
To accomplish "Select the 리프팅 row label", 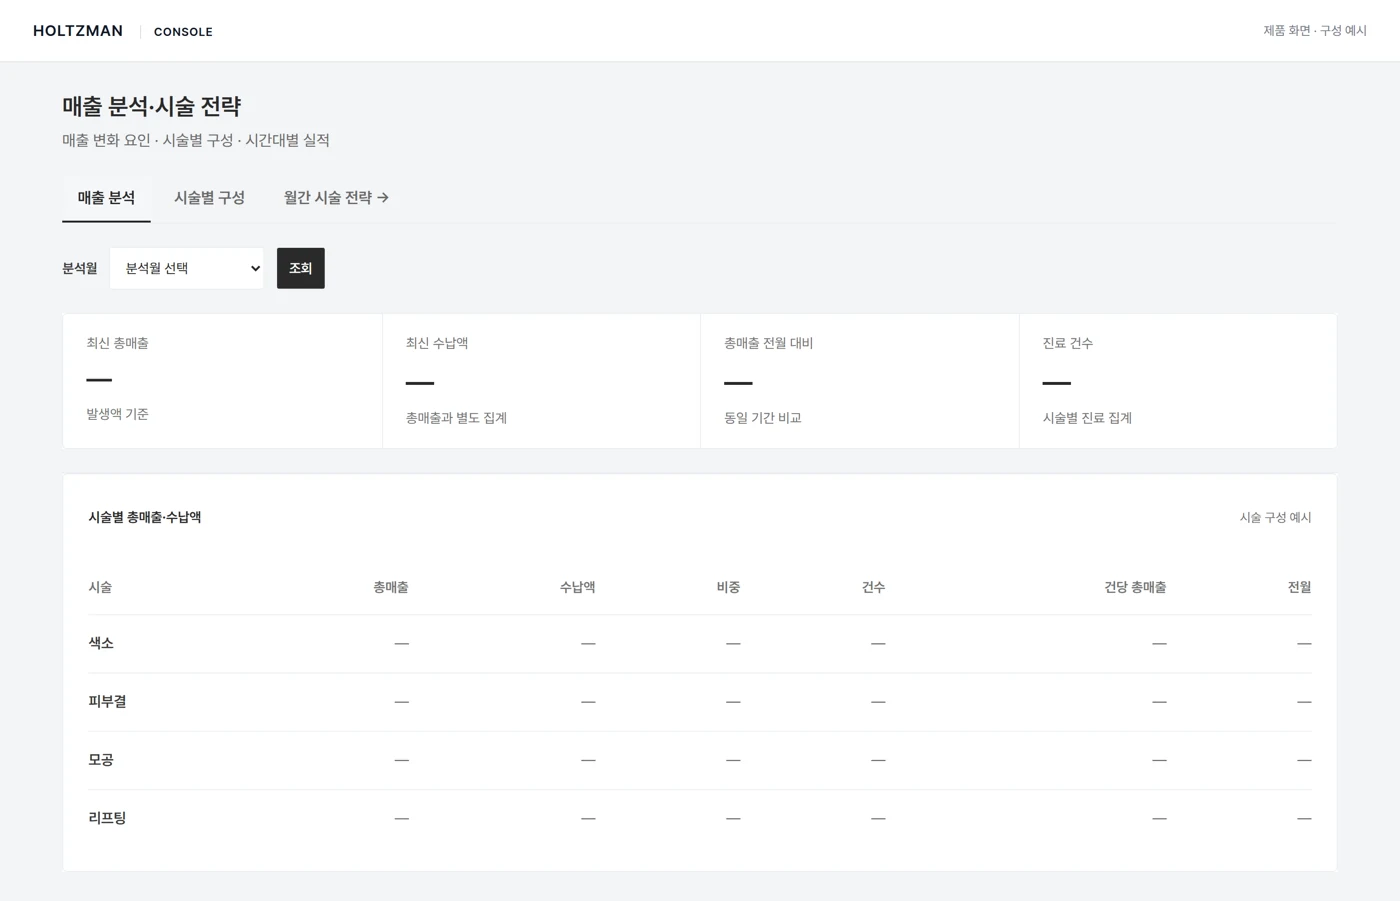I will point(107,818).
